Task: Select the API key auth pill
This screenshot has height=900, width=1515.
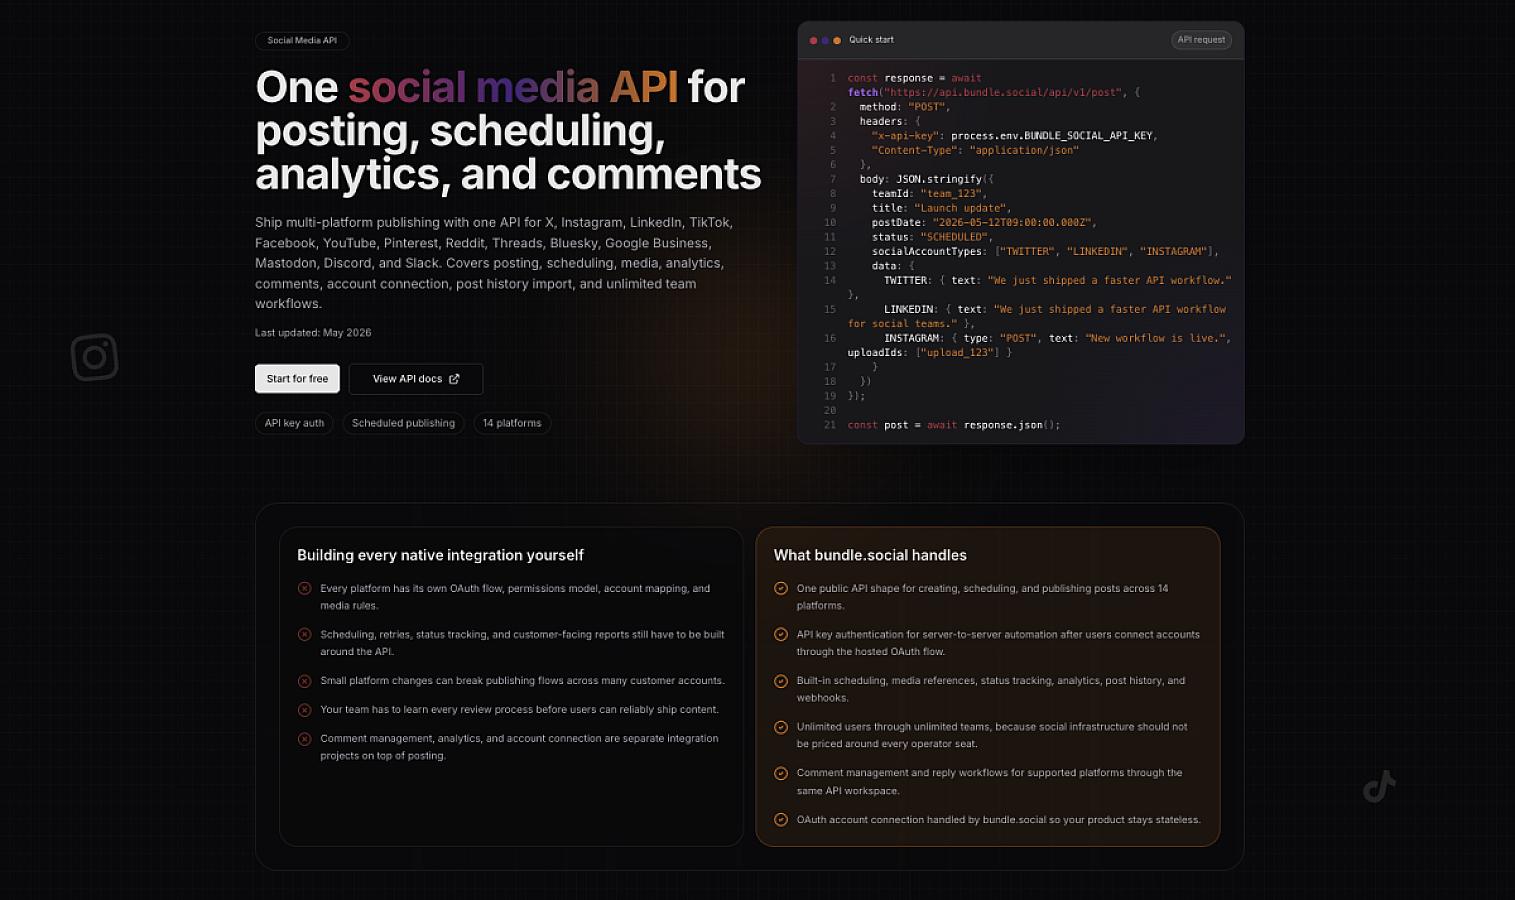Action: (x=294, y=423)
